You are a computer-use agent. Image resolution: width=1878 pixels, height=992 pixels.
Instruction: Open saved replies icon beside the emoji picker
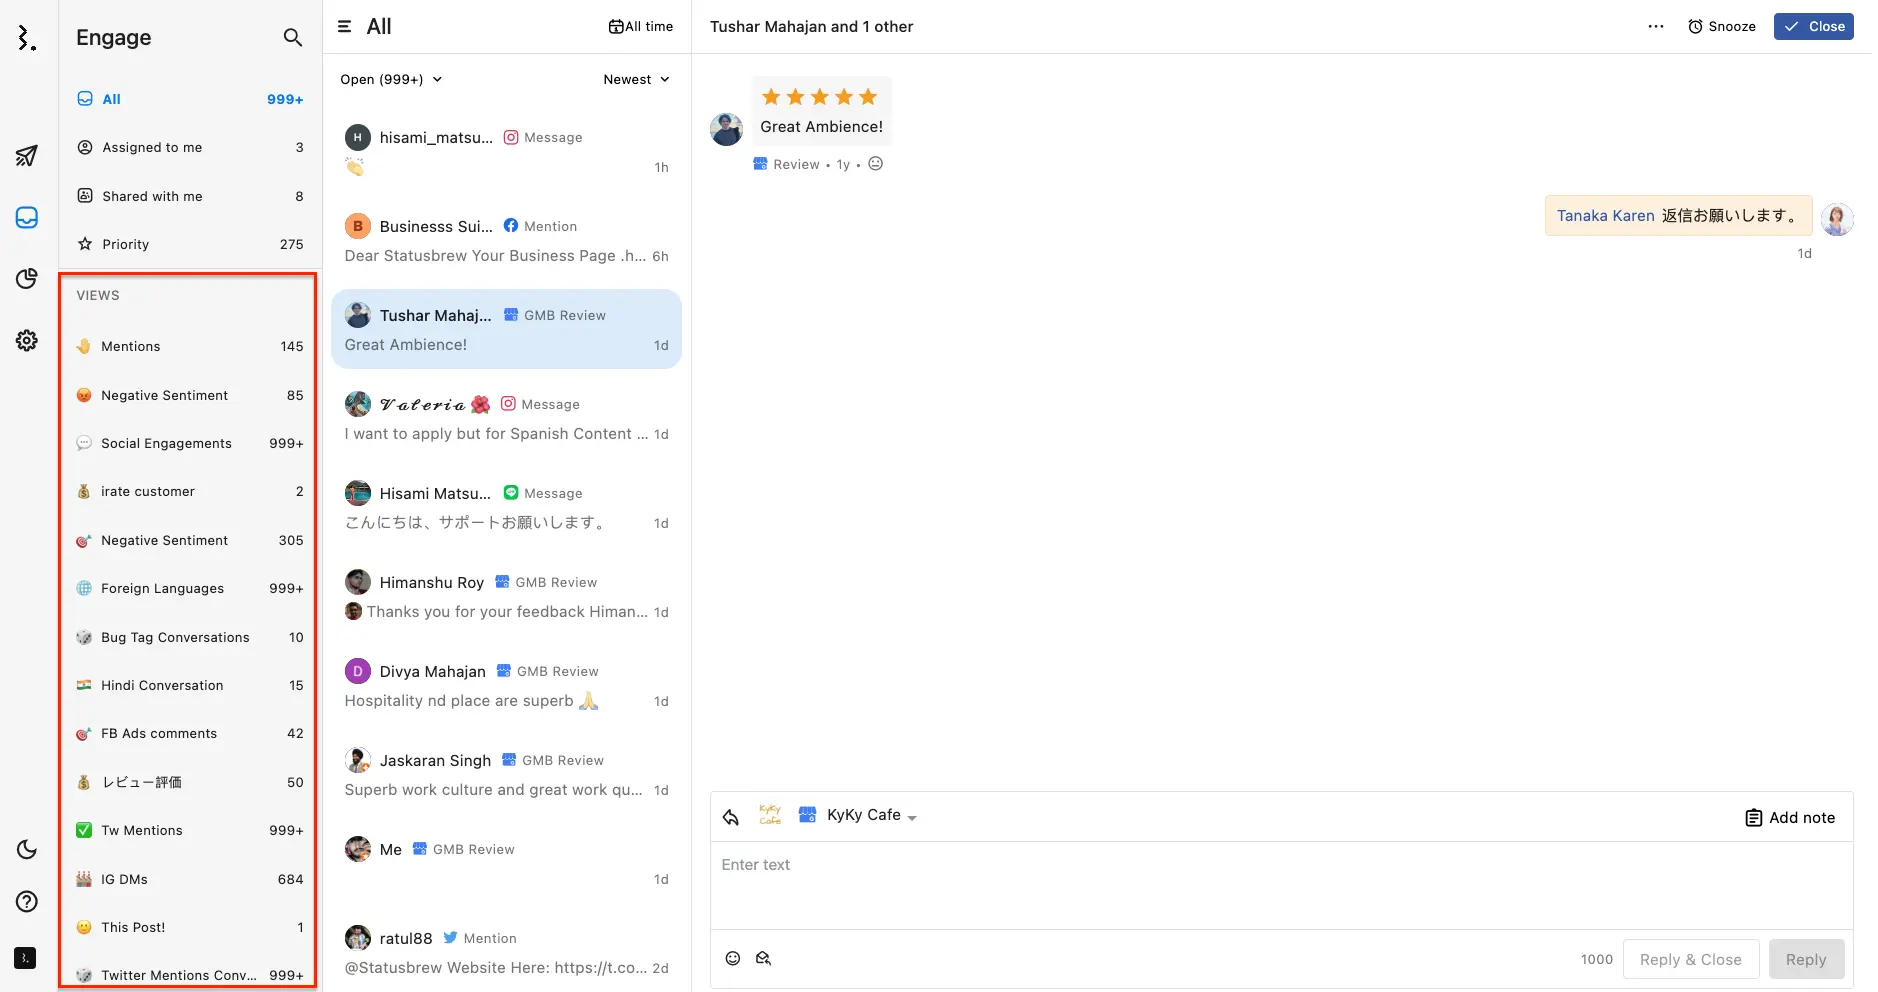point(764,958)
